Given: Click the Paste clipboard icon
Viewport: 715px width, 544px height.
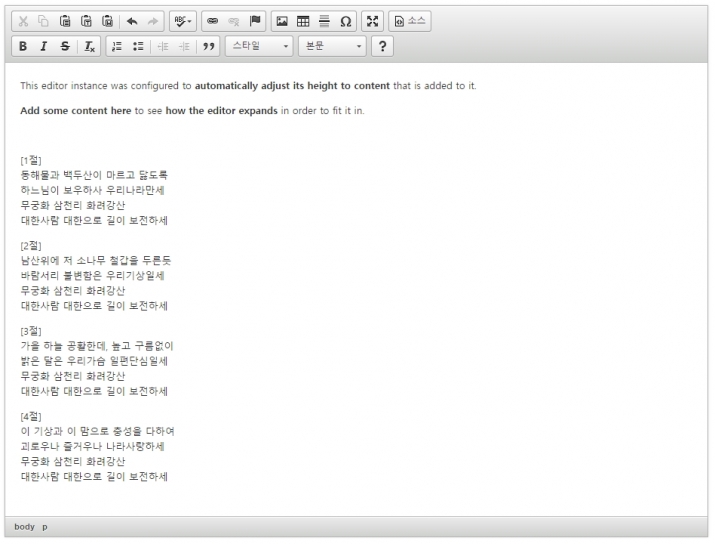Looking at the screenshot, I should [65, 21].
